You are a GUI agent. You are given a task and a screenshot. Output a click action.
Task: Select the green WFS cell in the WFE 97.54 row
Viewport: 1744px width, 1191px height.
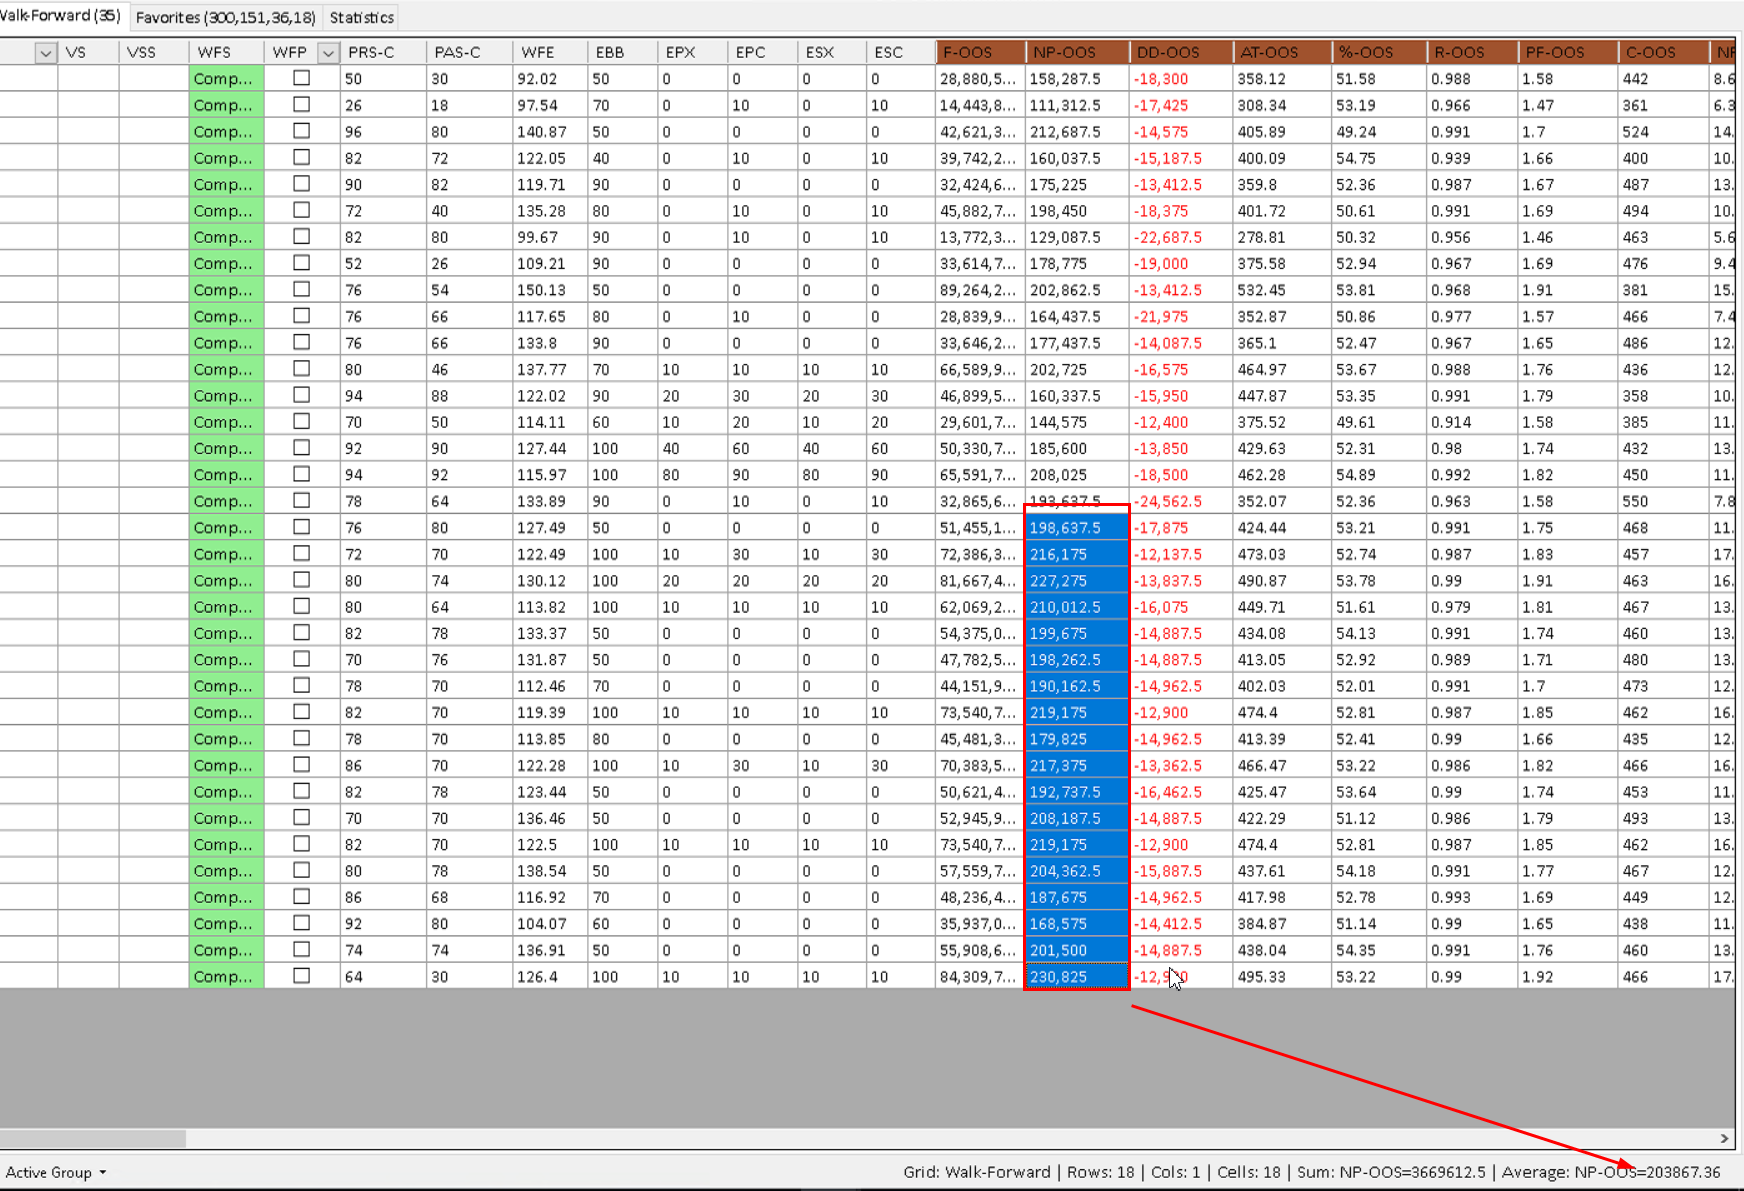pos(226,105)
